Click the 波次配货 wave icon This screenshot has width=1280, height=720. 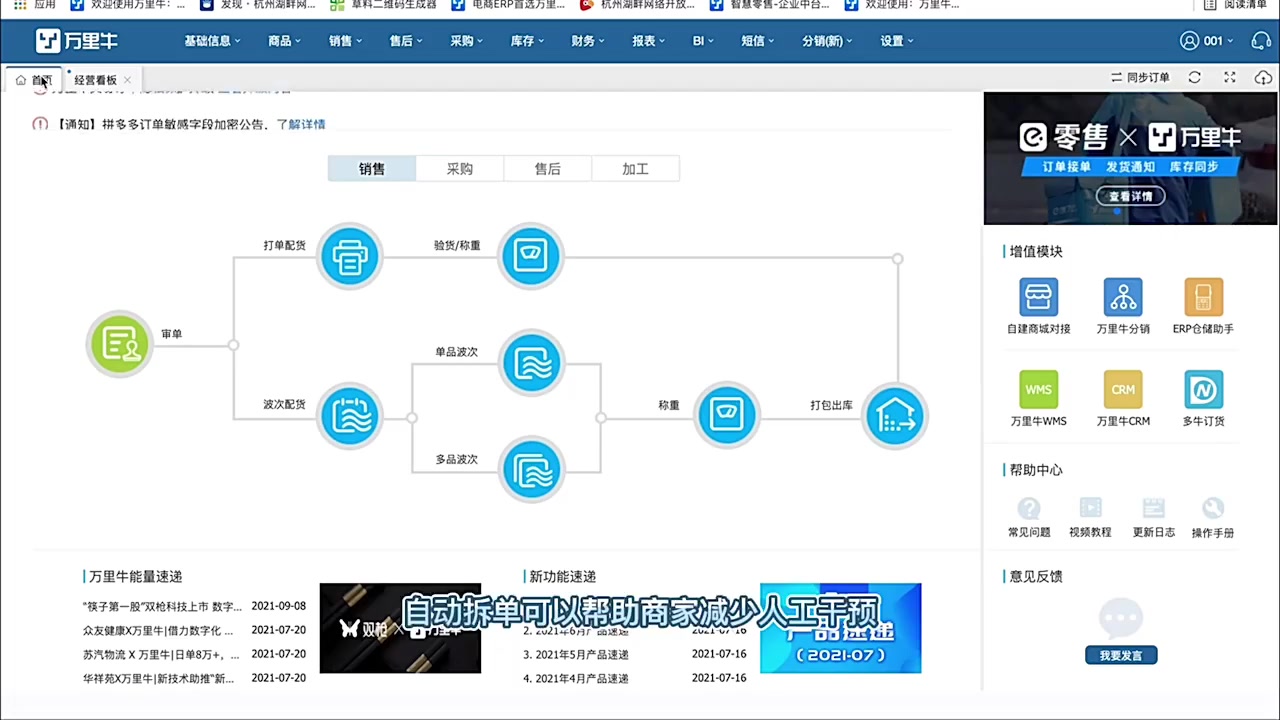click(350, 416)
